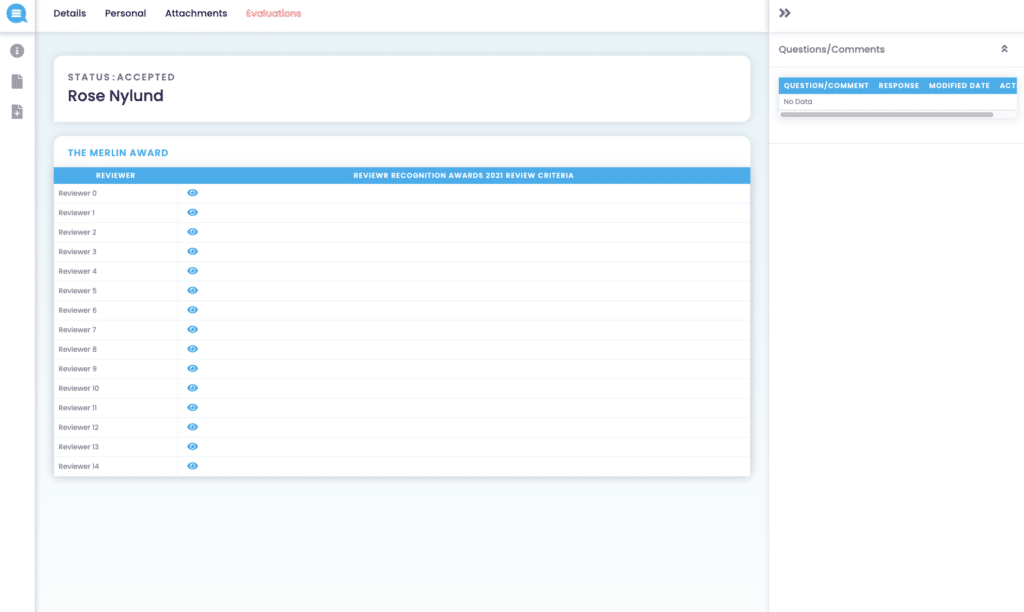View Reviewer 0 evaluation eye icon
The width and height of the screenshot is (1024, 612).
click(x=193, y=193)
